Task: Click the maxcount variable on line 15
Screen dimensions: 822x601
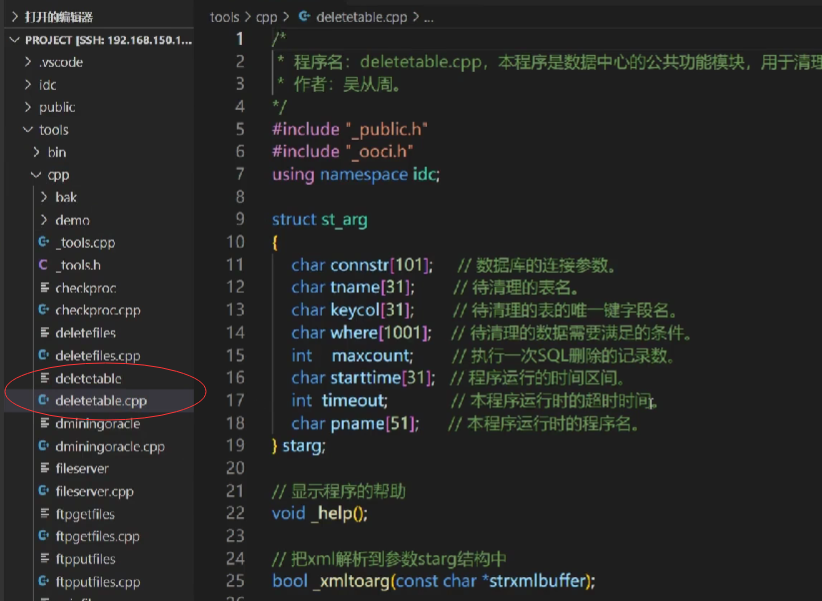Action: (372, 356)
